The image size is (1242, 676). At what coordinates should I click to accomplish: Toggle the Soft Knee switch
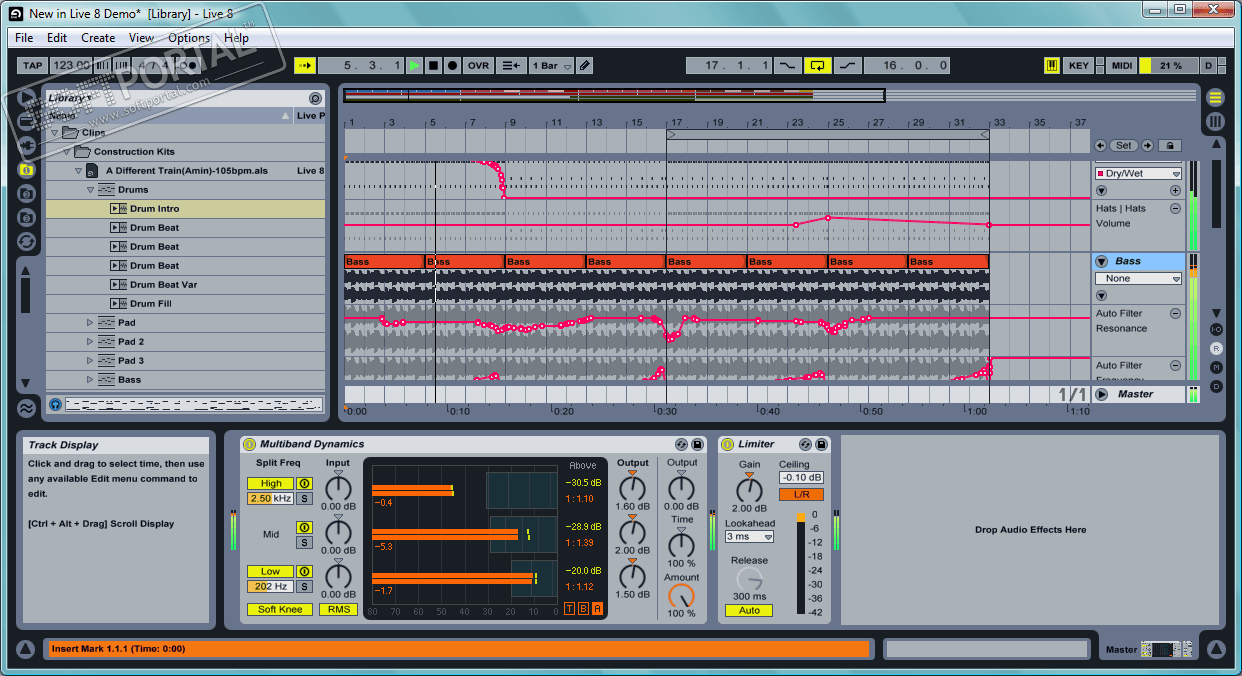tap(279, 609)
